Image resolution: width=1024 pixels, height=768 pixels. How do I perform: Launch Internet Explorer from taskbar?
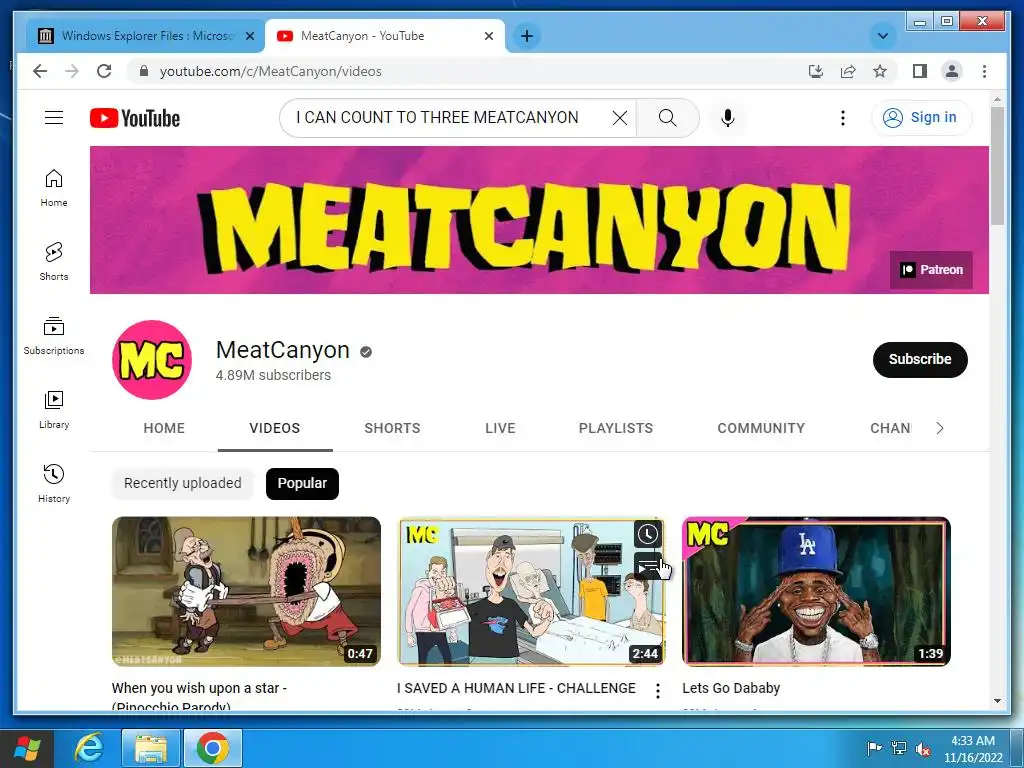[88, 748]
